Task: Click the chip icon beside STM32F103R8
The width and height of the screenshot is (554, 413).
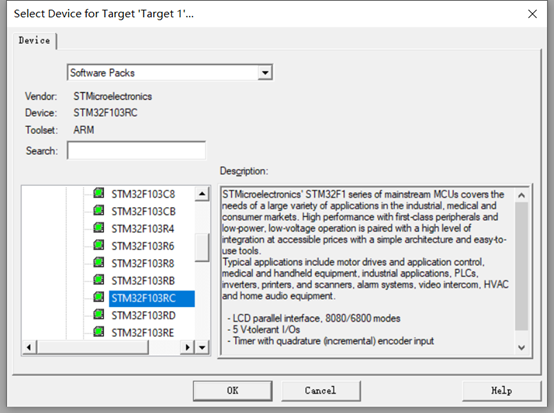Action: [99, 262]
